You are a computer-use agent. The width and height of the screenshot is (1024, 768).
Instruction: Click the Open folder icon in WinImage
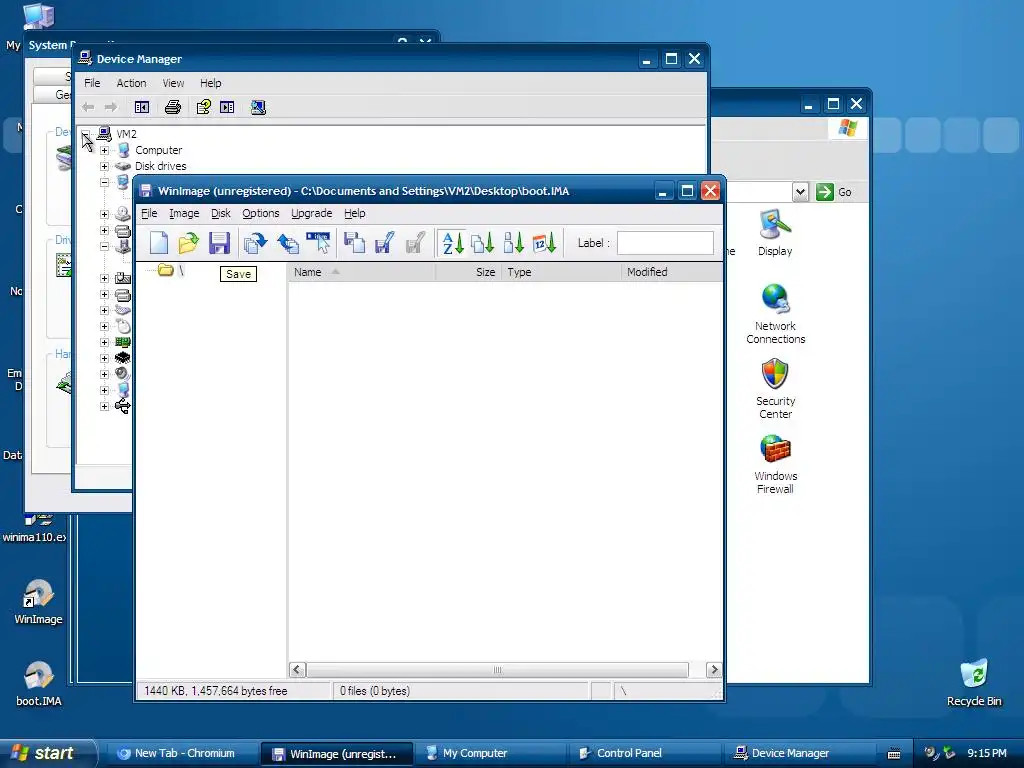189,243
